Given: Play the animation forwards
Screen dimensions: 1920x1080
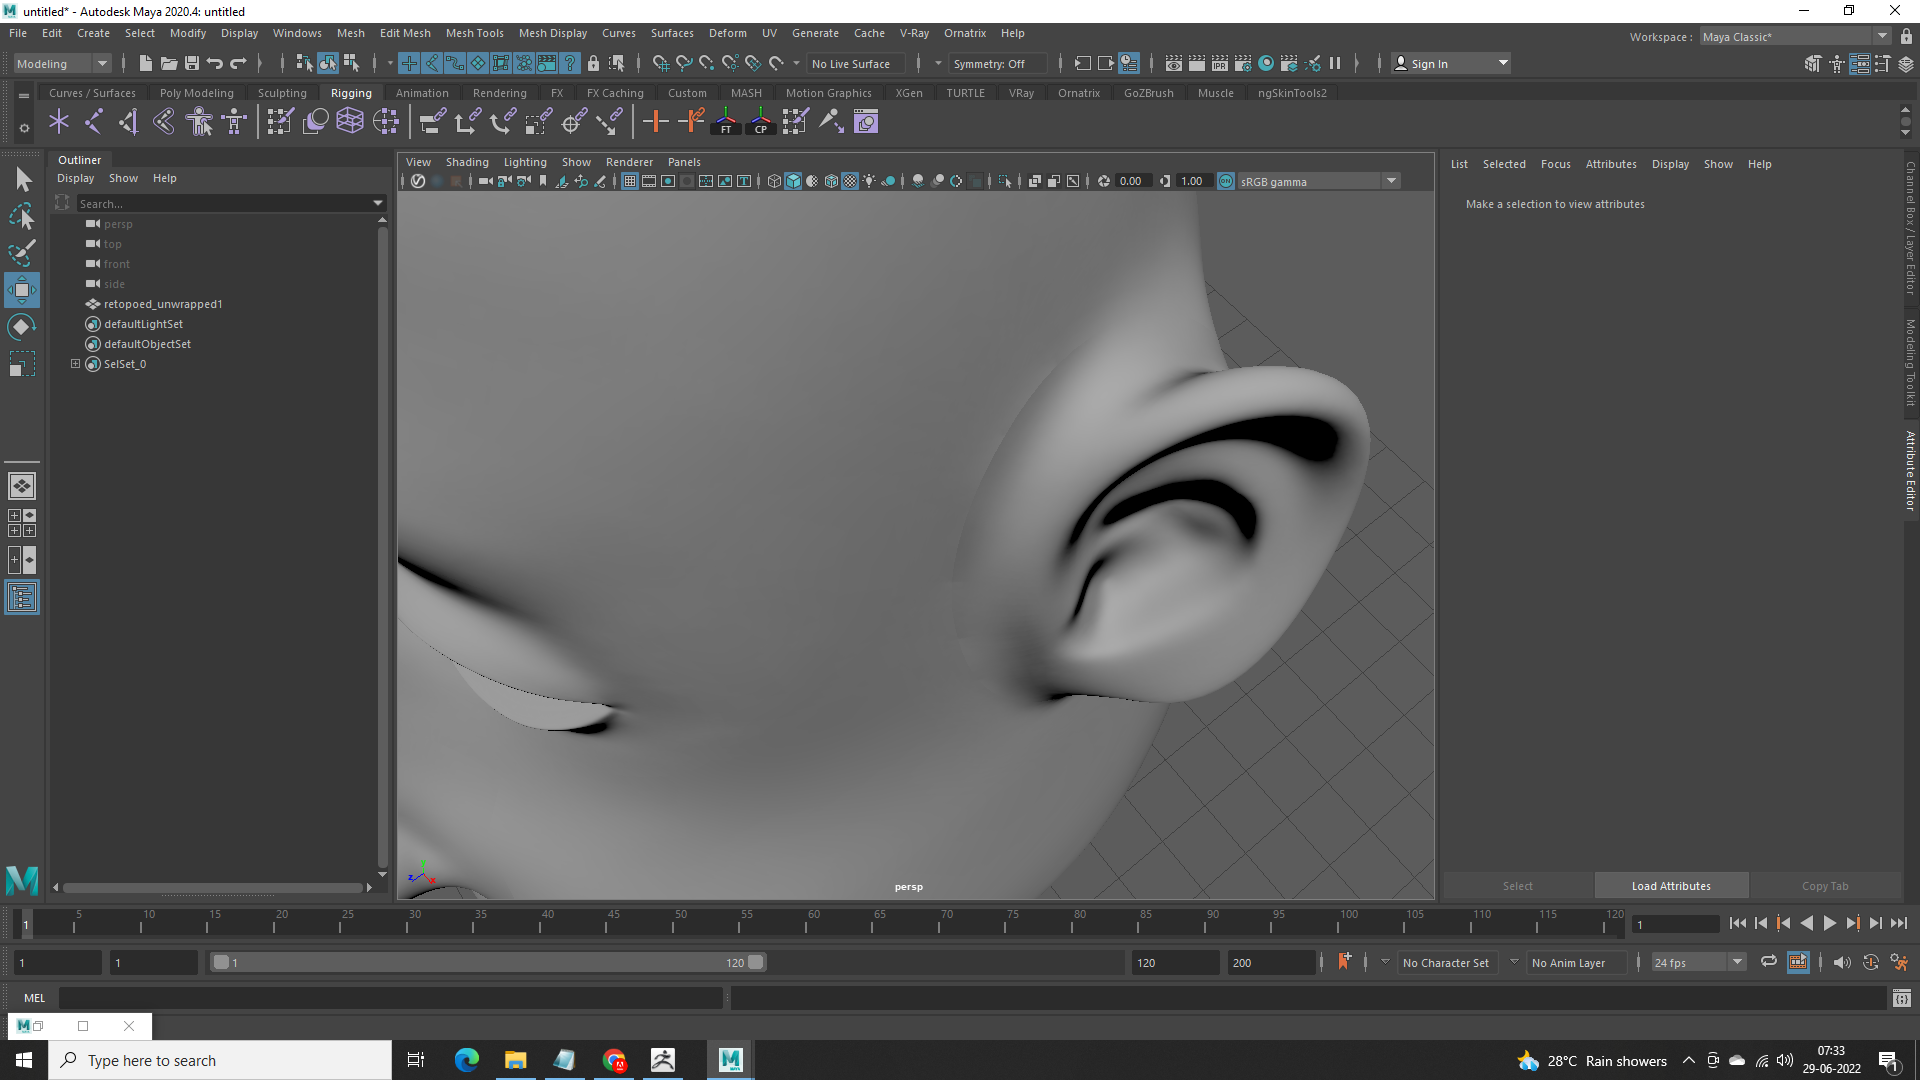Looking at the screenshot, I should [x=1829, y=923].
